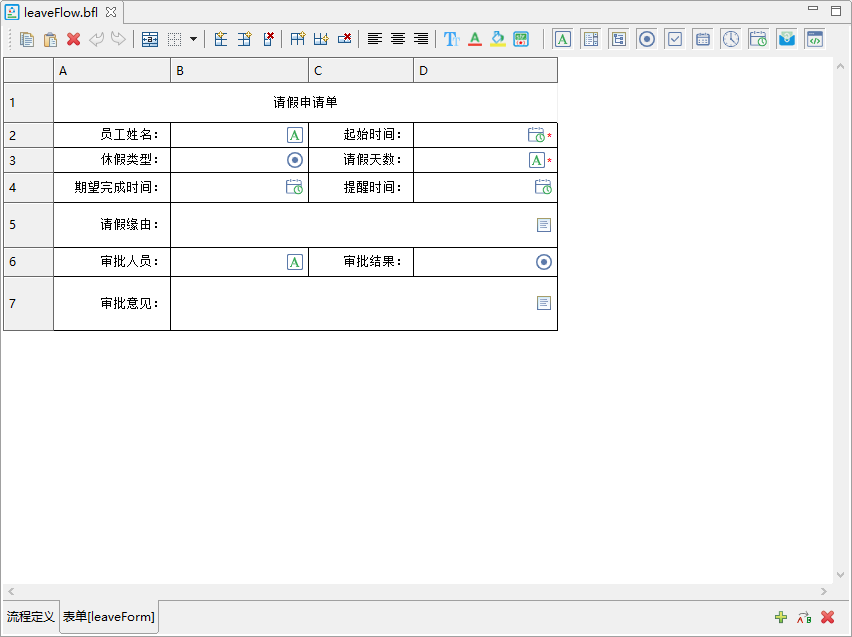Click the checkbox control in toolbar
Image resolution: width=852 pixels, height=637 pixels.
point(675,39)
